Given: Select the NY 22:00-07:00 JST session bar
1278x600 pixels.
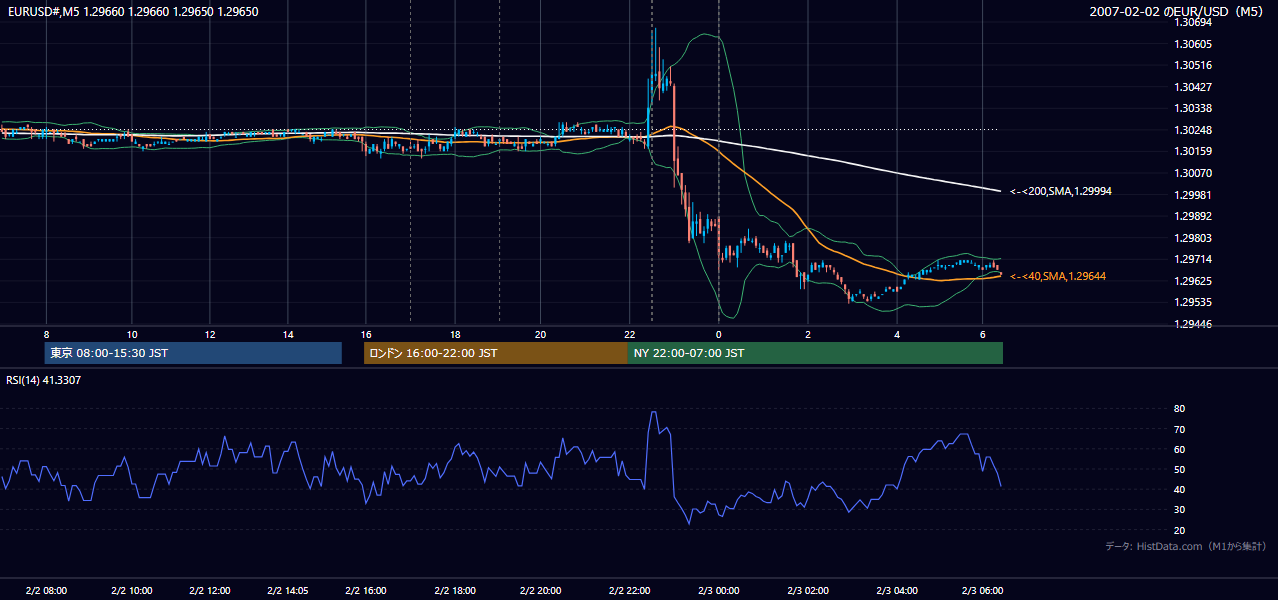Looking at the screenshot, I should [x=815, y=353].
